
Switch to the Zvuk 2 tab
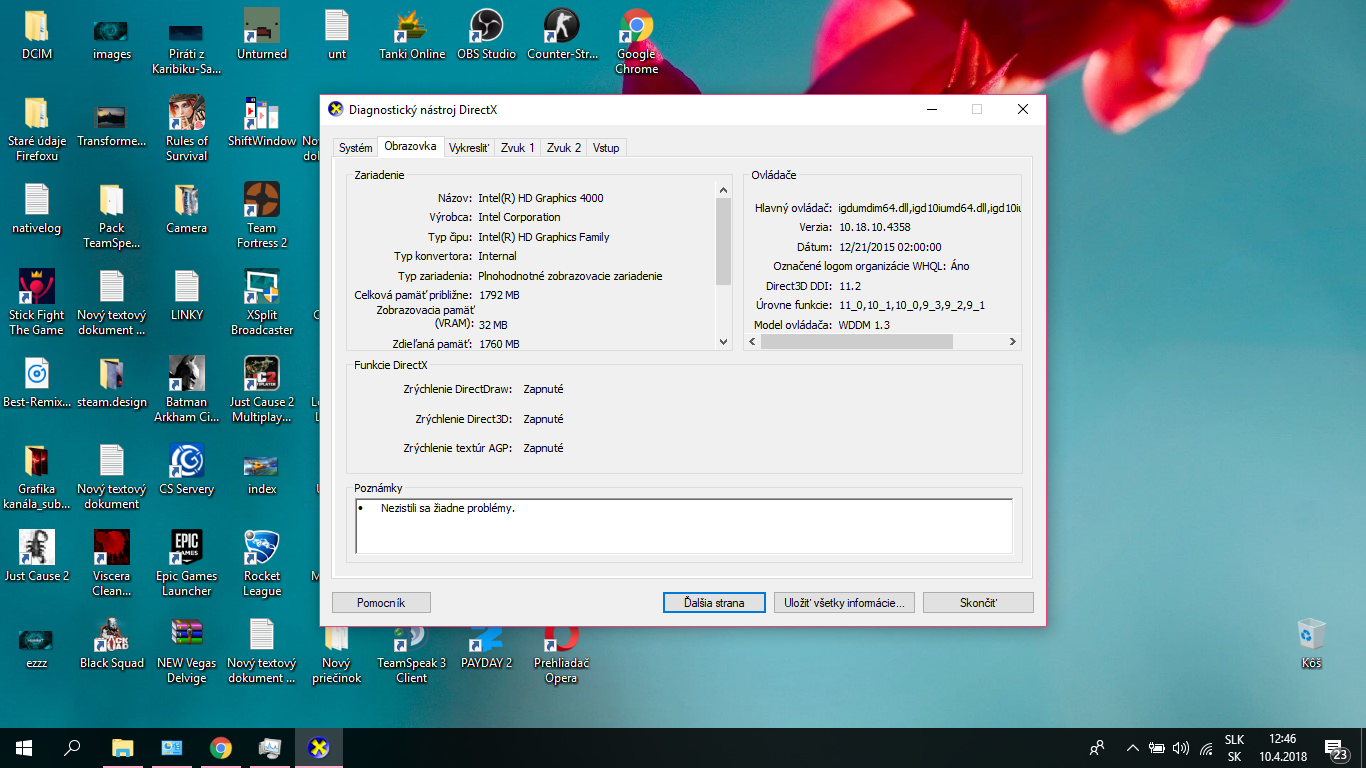564,147
